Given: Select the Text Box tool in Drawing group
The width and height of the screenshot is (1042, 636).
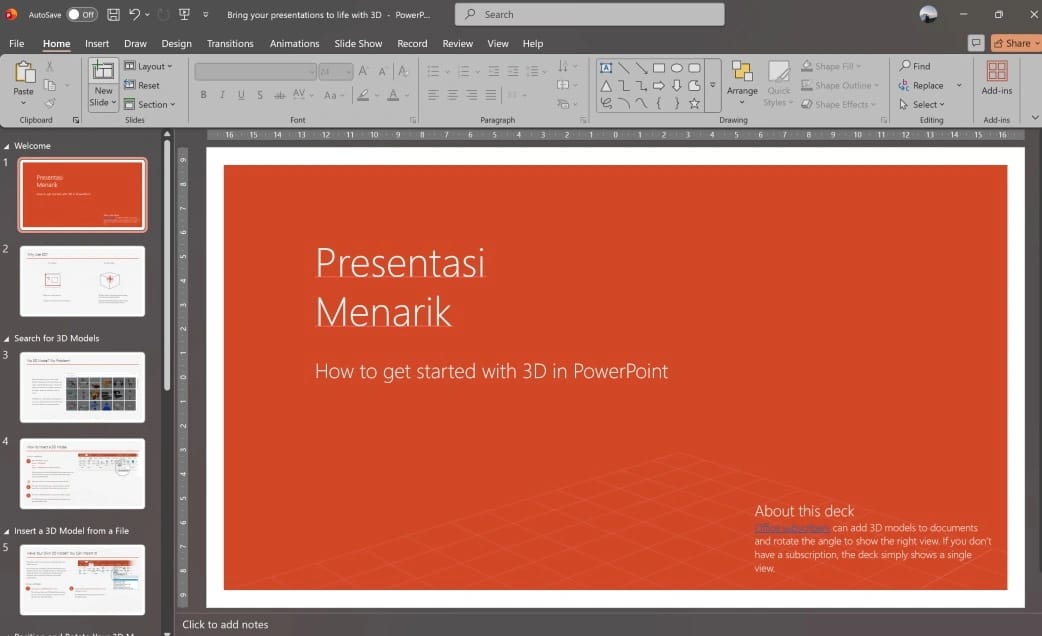Looking at the screenshot, I should pos(605,67).
